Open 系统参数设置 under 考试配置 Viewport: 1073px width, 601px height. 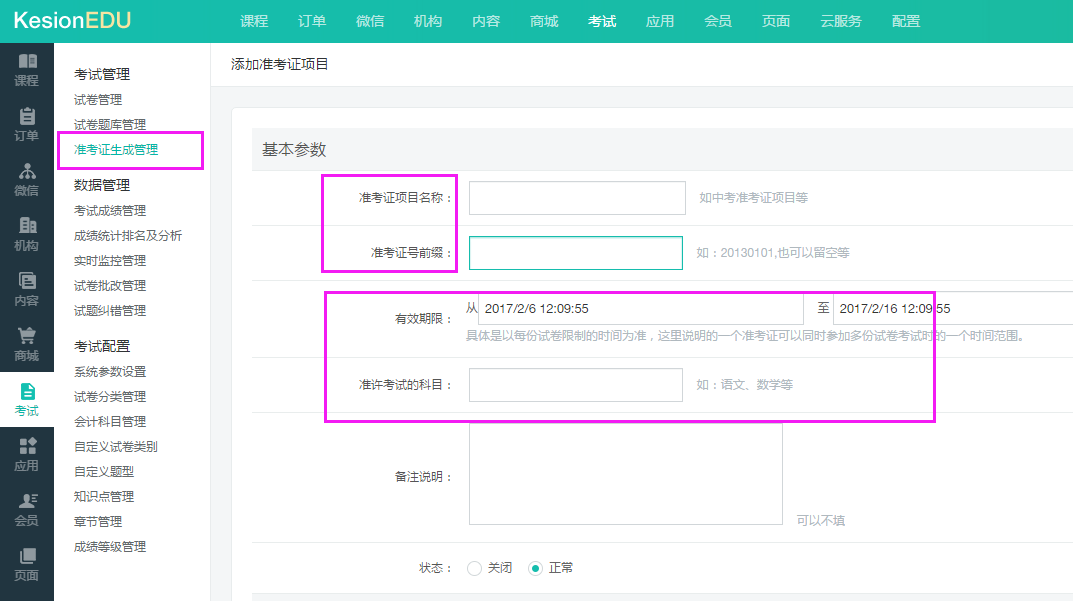point(110,372)
